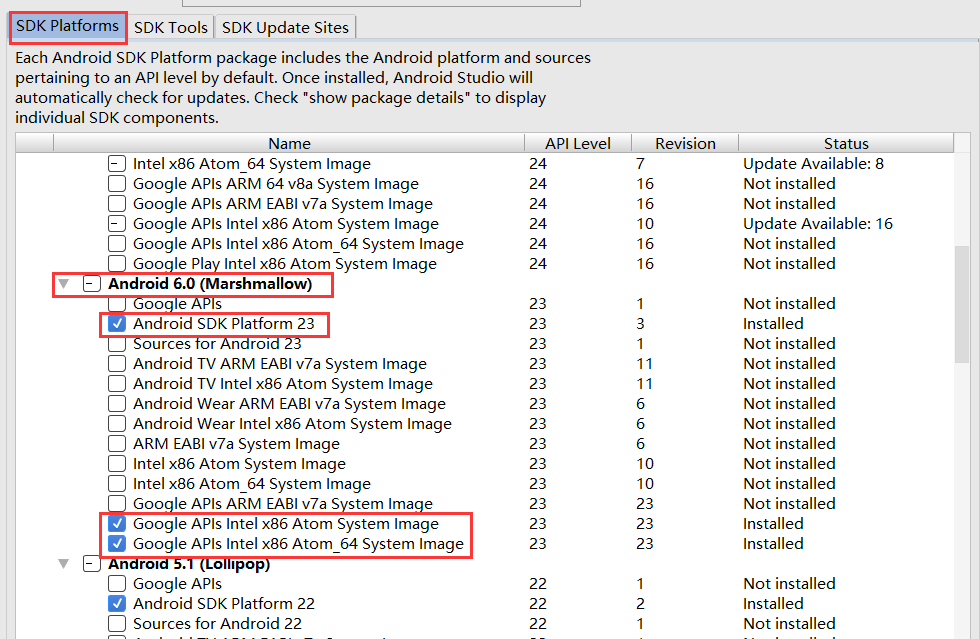Check Android TV Intel x86 Atom System Image
Image resolution: width=980 pixels, height=639 pixels.
[x=117, y=384]
